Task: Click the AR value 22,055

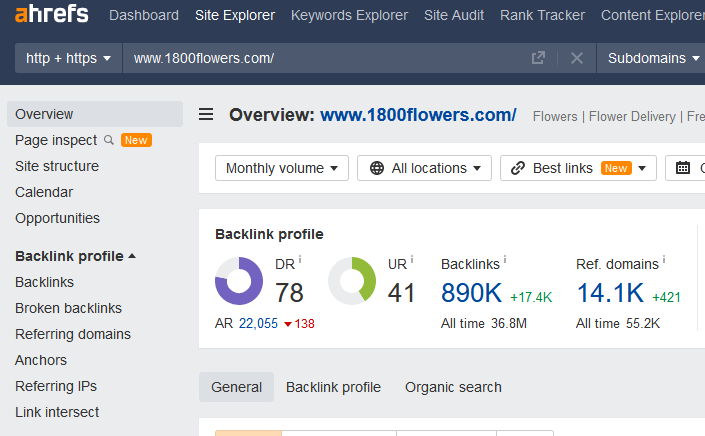Action: [x=258, y=324]
